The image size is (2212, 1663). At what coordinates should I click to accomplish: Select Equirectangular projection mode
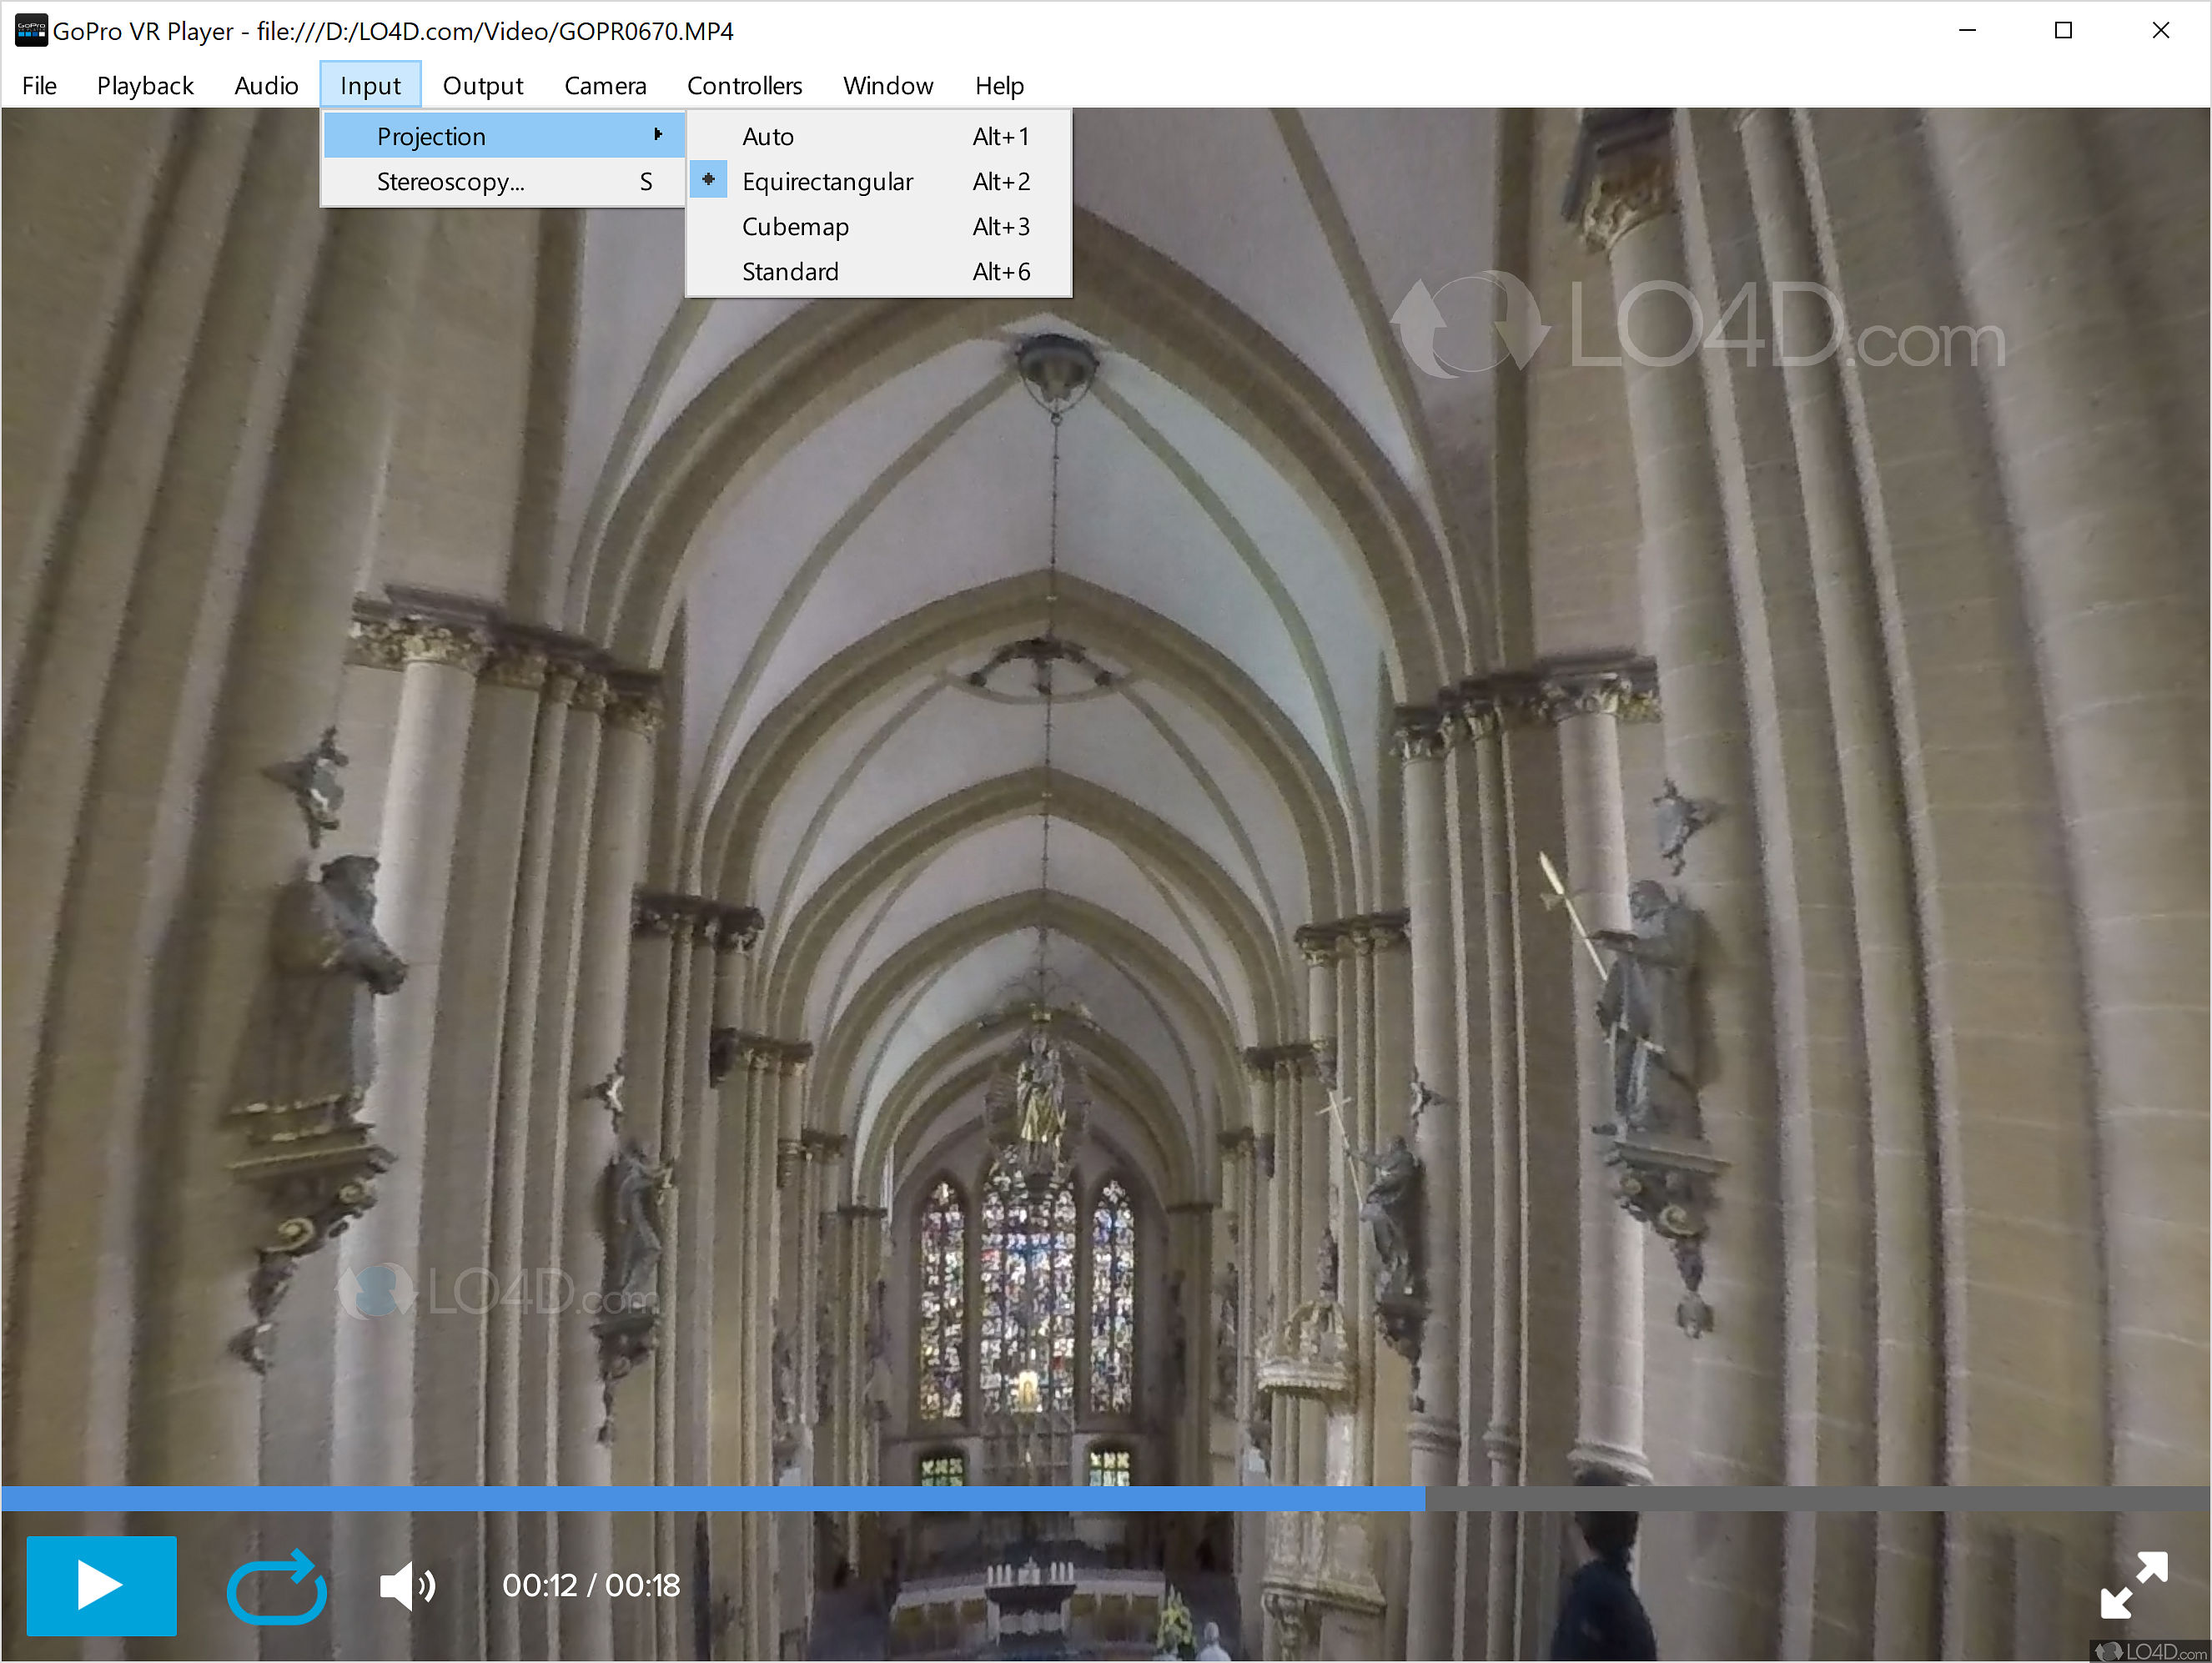point(830,180)
